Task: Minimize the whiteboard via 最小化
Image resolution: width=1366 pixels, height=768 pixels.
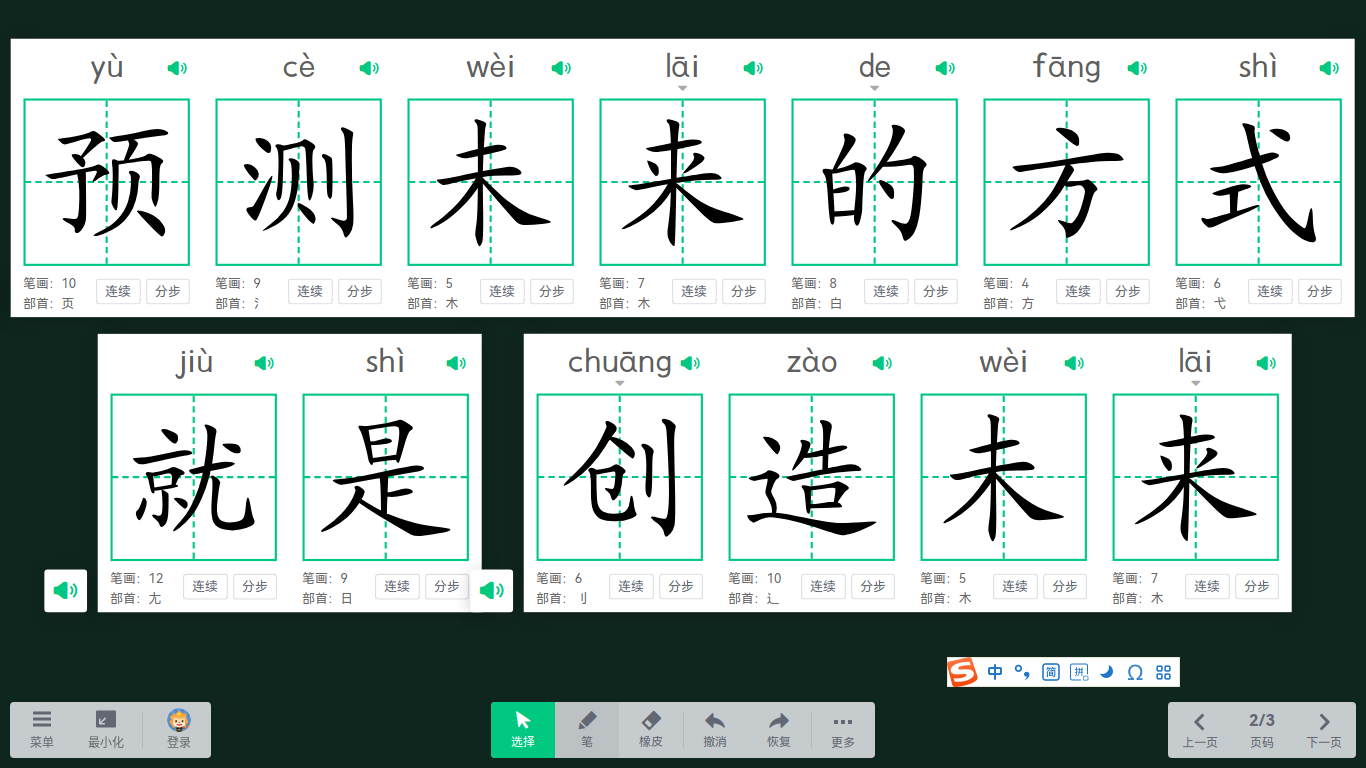Action: 106,730
